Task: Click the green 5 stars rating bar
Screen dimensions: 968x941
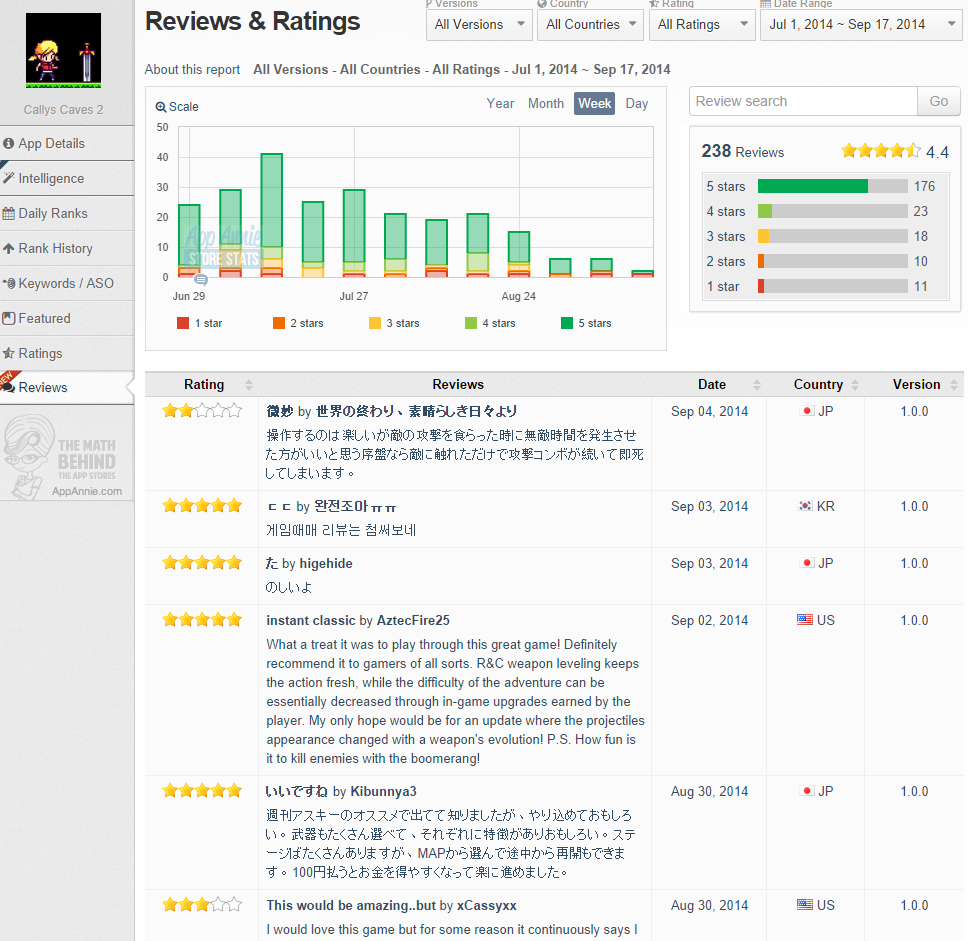Action: (812, 186)
